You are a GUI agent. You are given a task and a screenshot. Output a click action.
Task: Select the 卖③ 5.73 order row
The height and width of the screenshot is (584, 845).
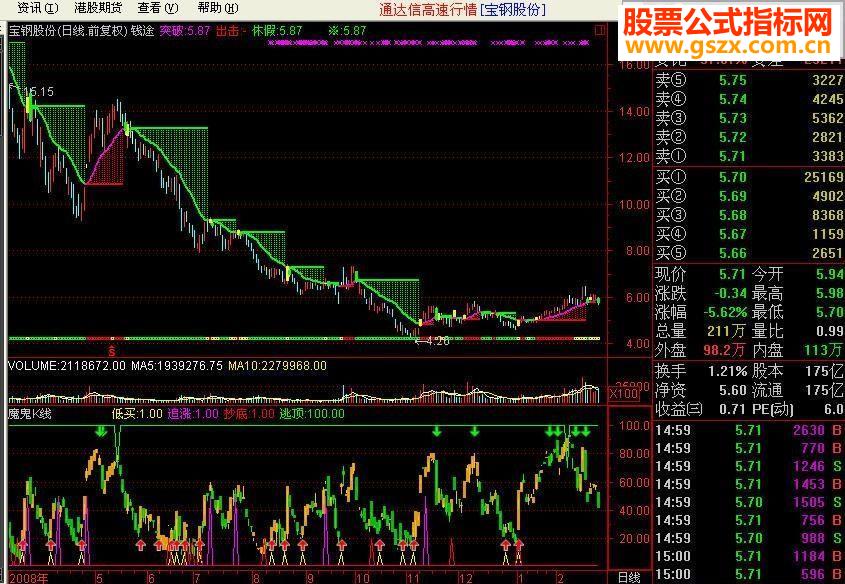tap(749, 118)
